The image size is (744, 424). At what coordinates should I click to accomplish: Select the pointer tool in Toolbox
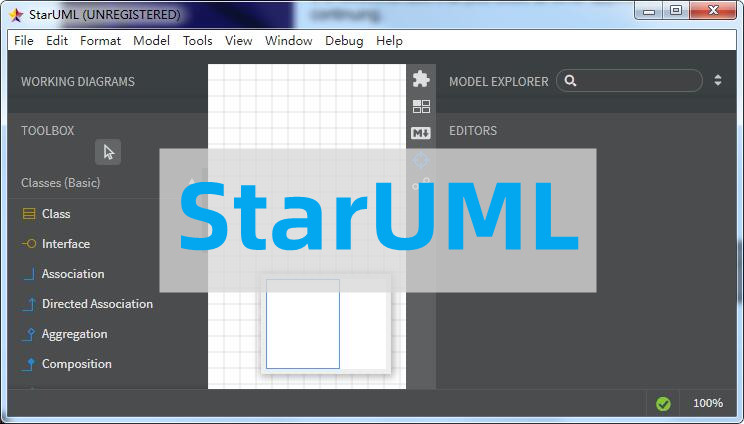coord(108,152)
